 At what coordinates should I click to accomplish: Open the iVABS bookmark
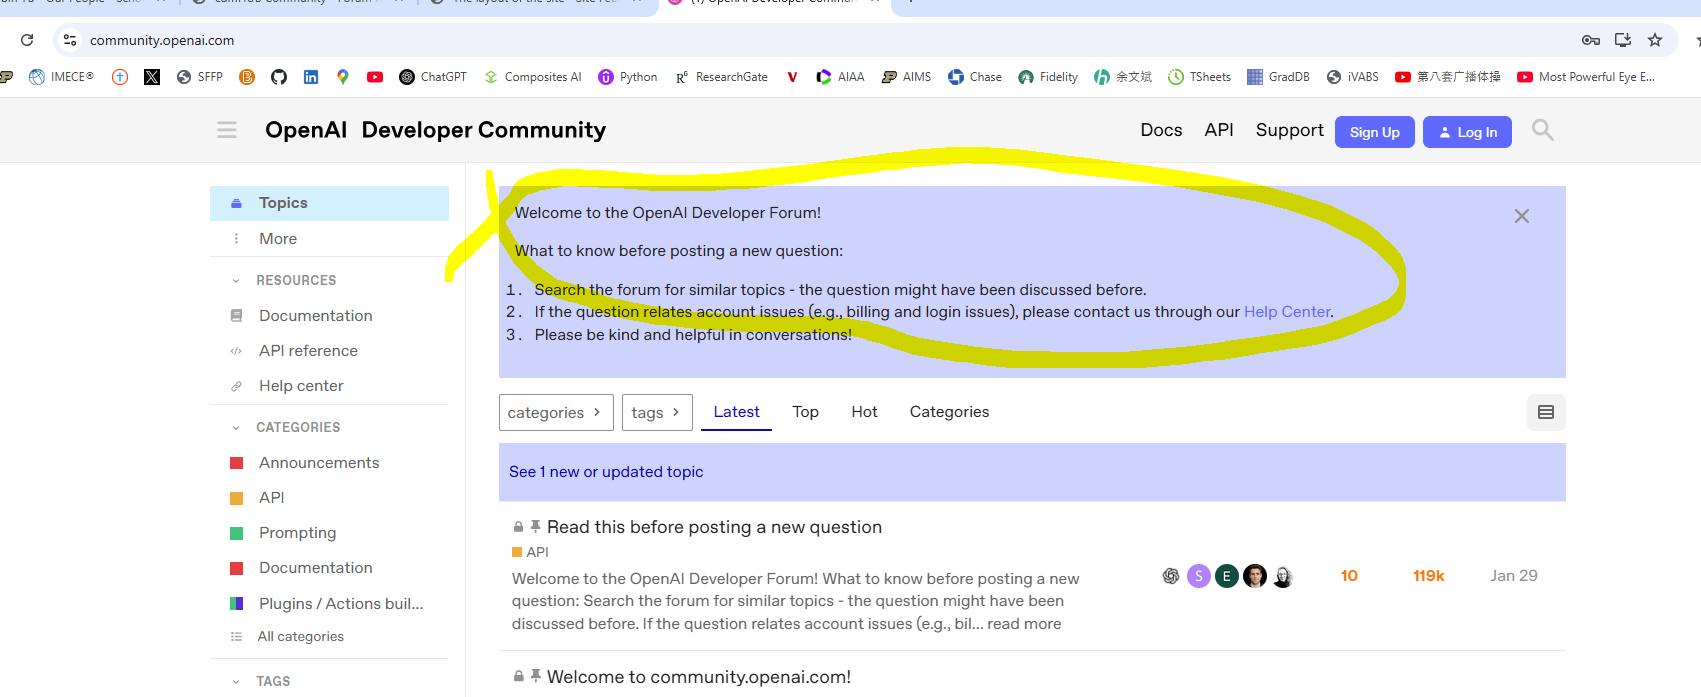1352,77
